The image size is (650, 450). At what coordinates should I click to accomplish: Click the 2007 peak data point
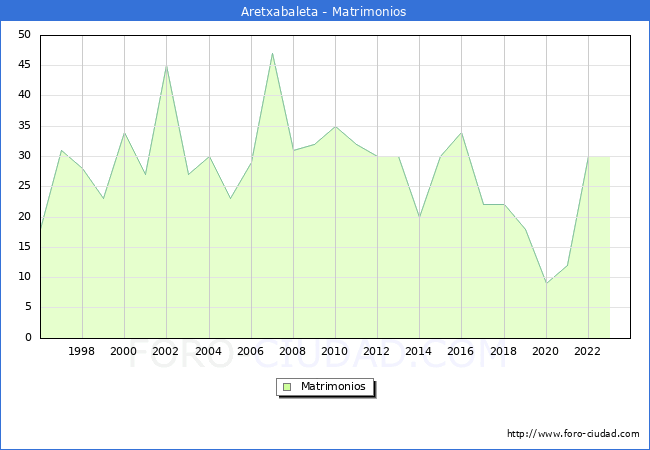272,53
